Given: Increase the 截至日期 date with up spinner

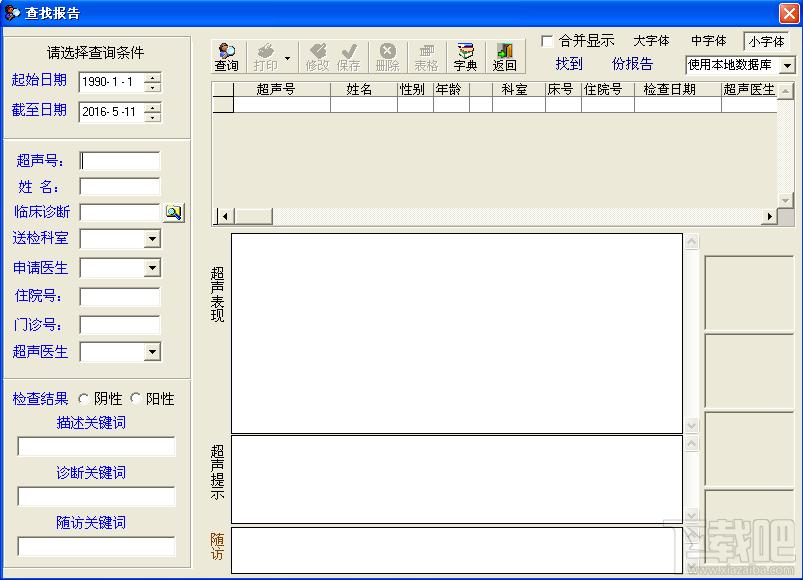Looking at the screenshot, I should tap(152, 108).
